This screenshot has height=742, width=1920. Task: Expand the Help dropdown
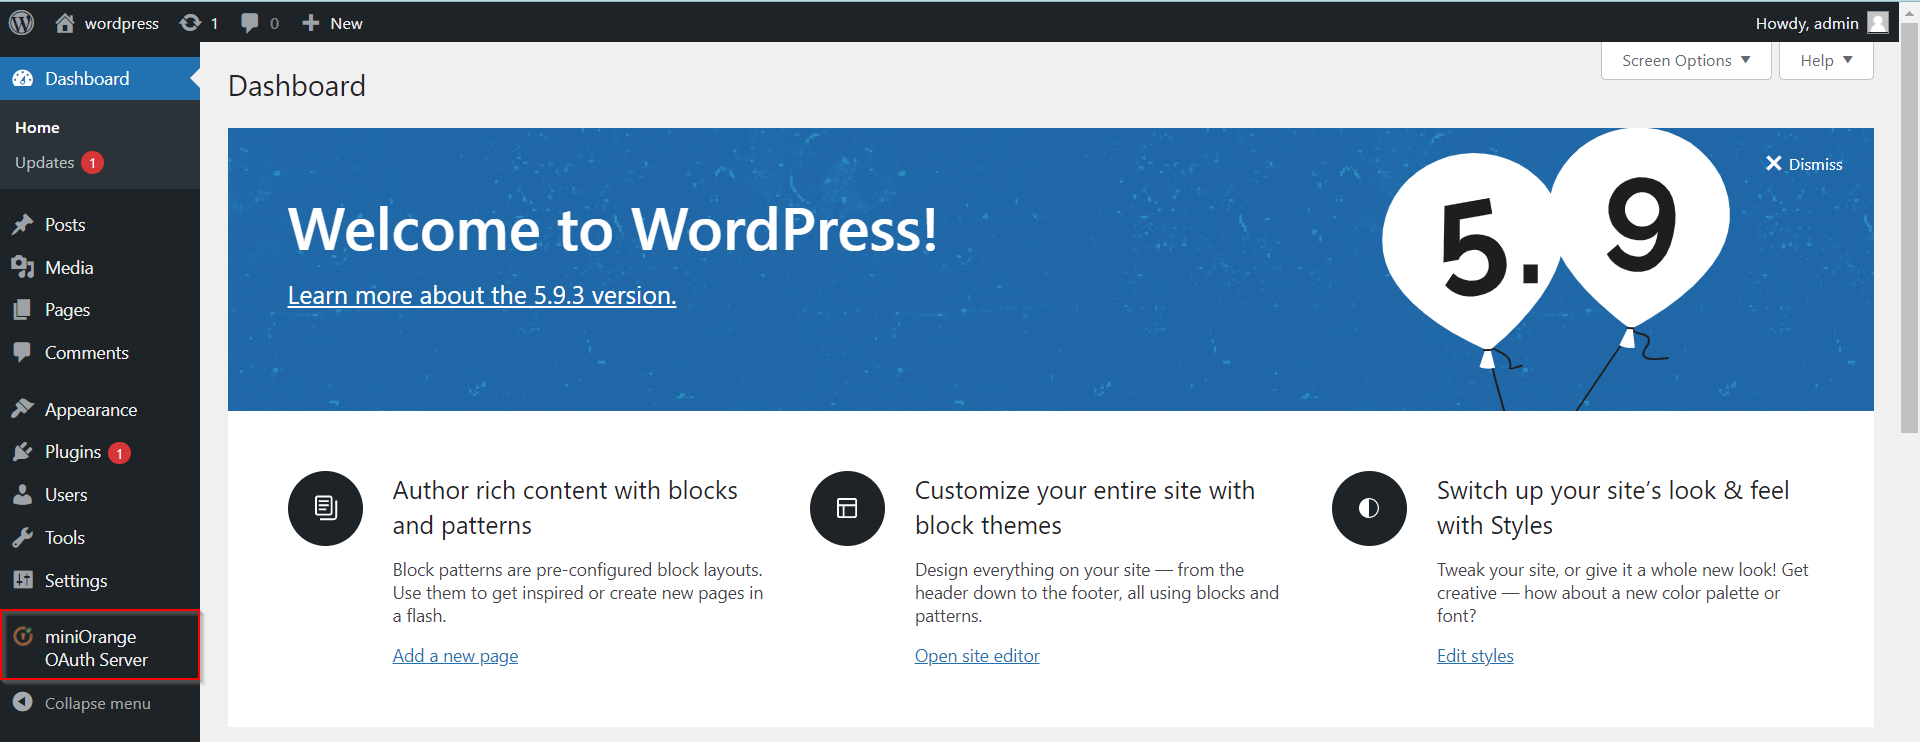pos(1826,60)
